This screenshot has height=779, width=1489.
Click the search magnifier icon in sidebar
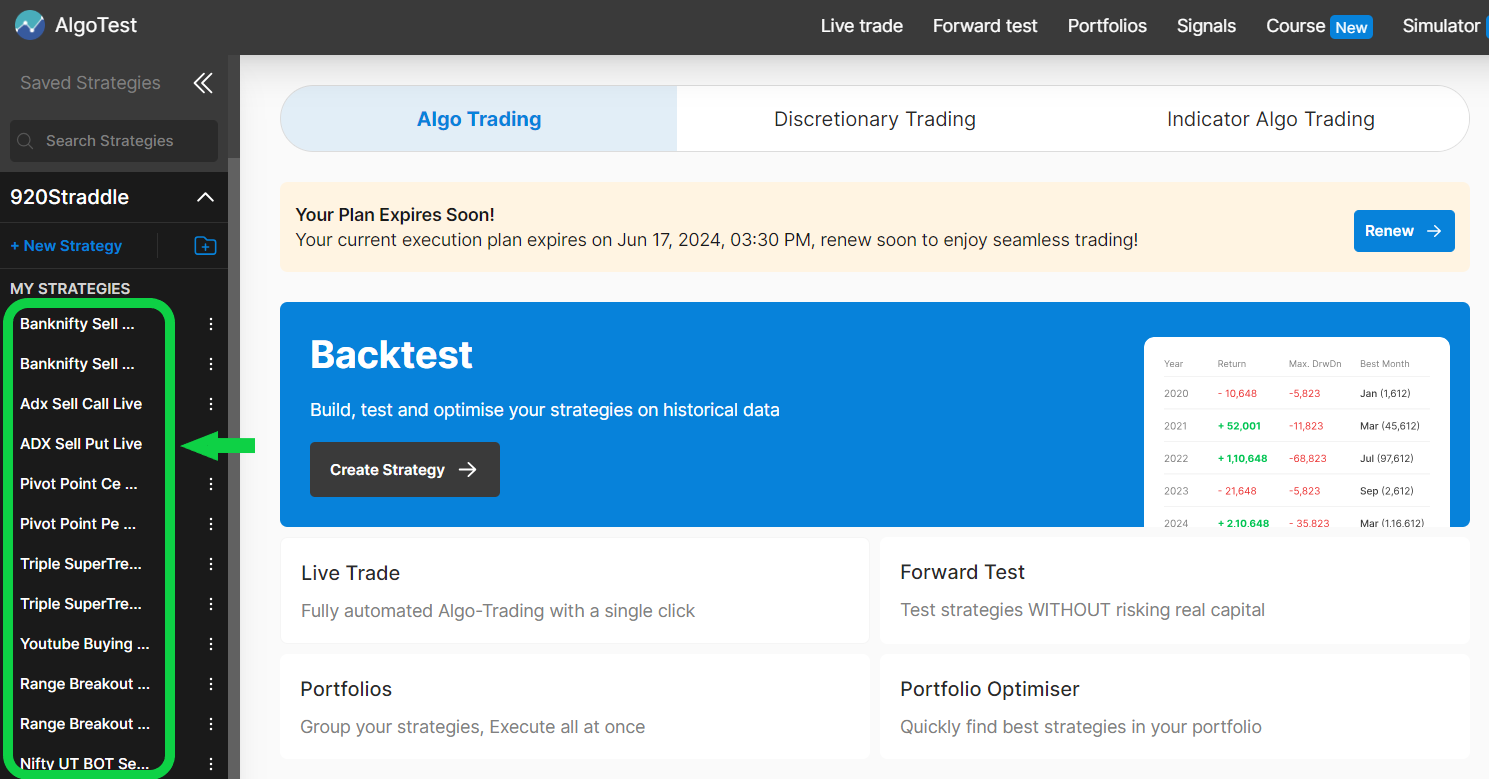click(27, 141)
